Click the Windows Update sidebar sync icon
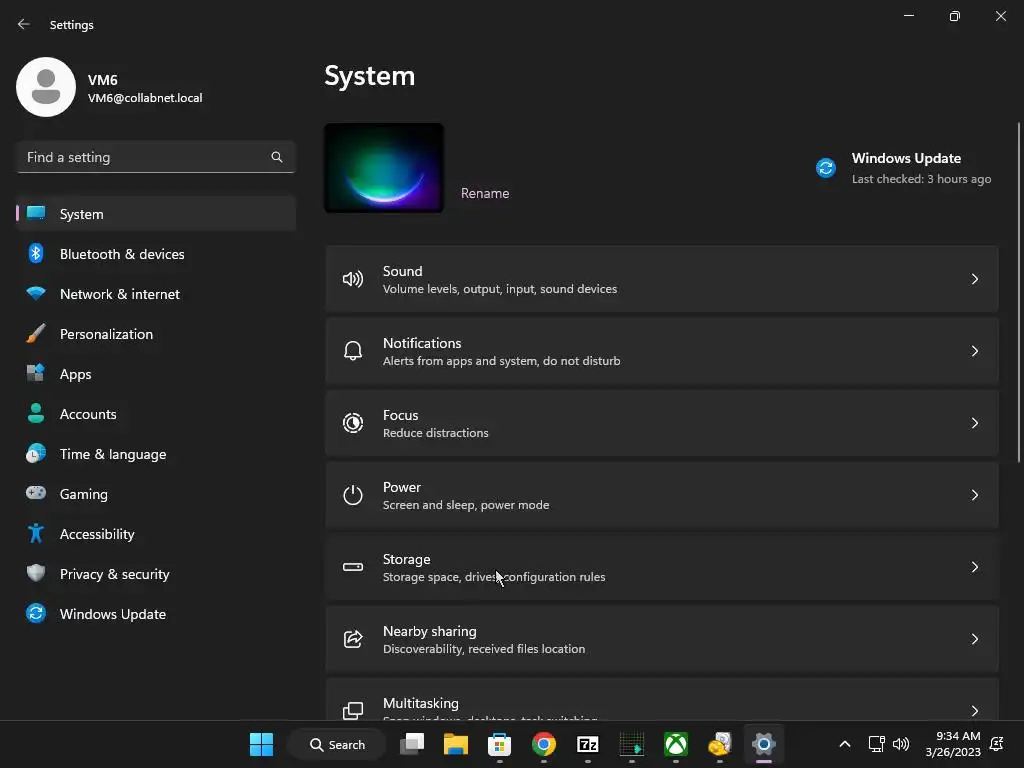1024x768 pixels. click(36, 613)
